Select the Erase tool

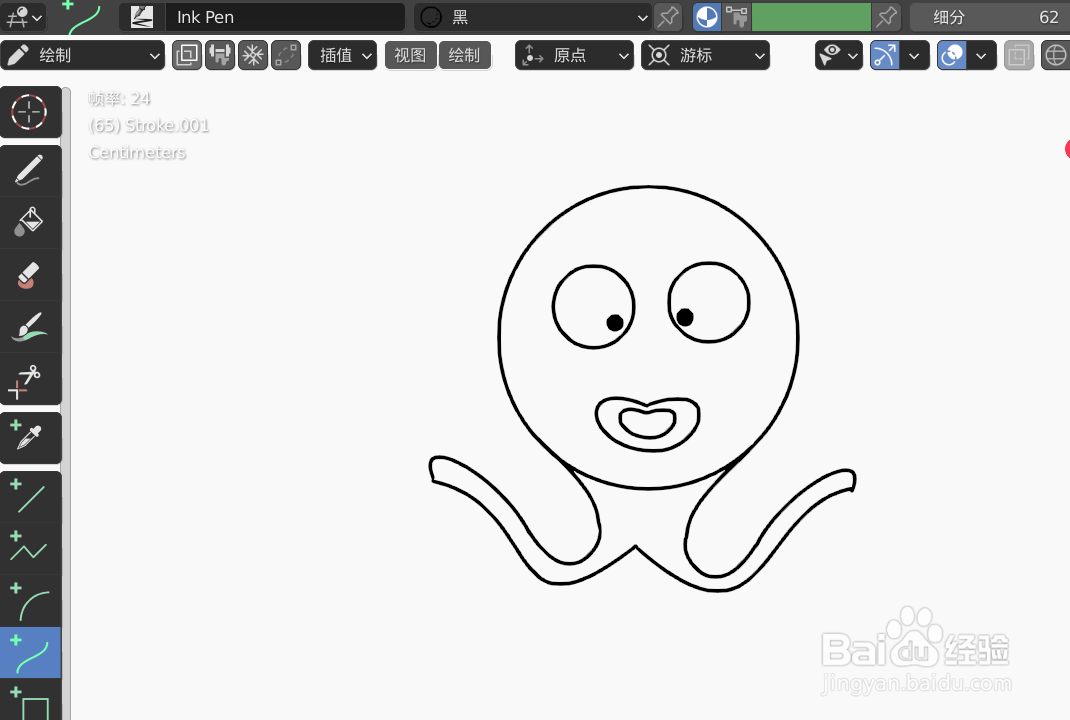coord(30,274)
